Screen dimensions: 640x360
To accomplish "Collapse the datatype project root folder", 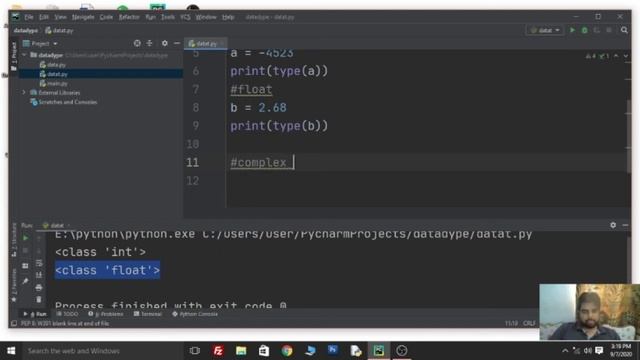I will (x=24, y=55).
